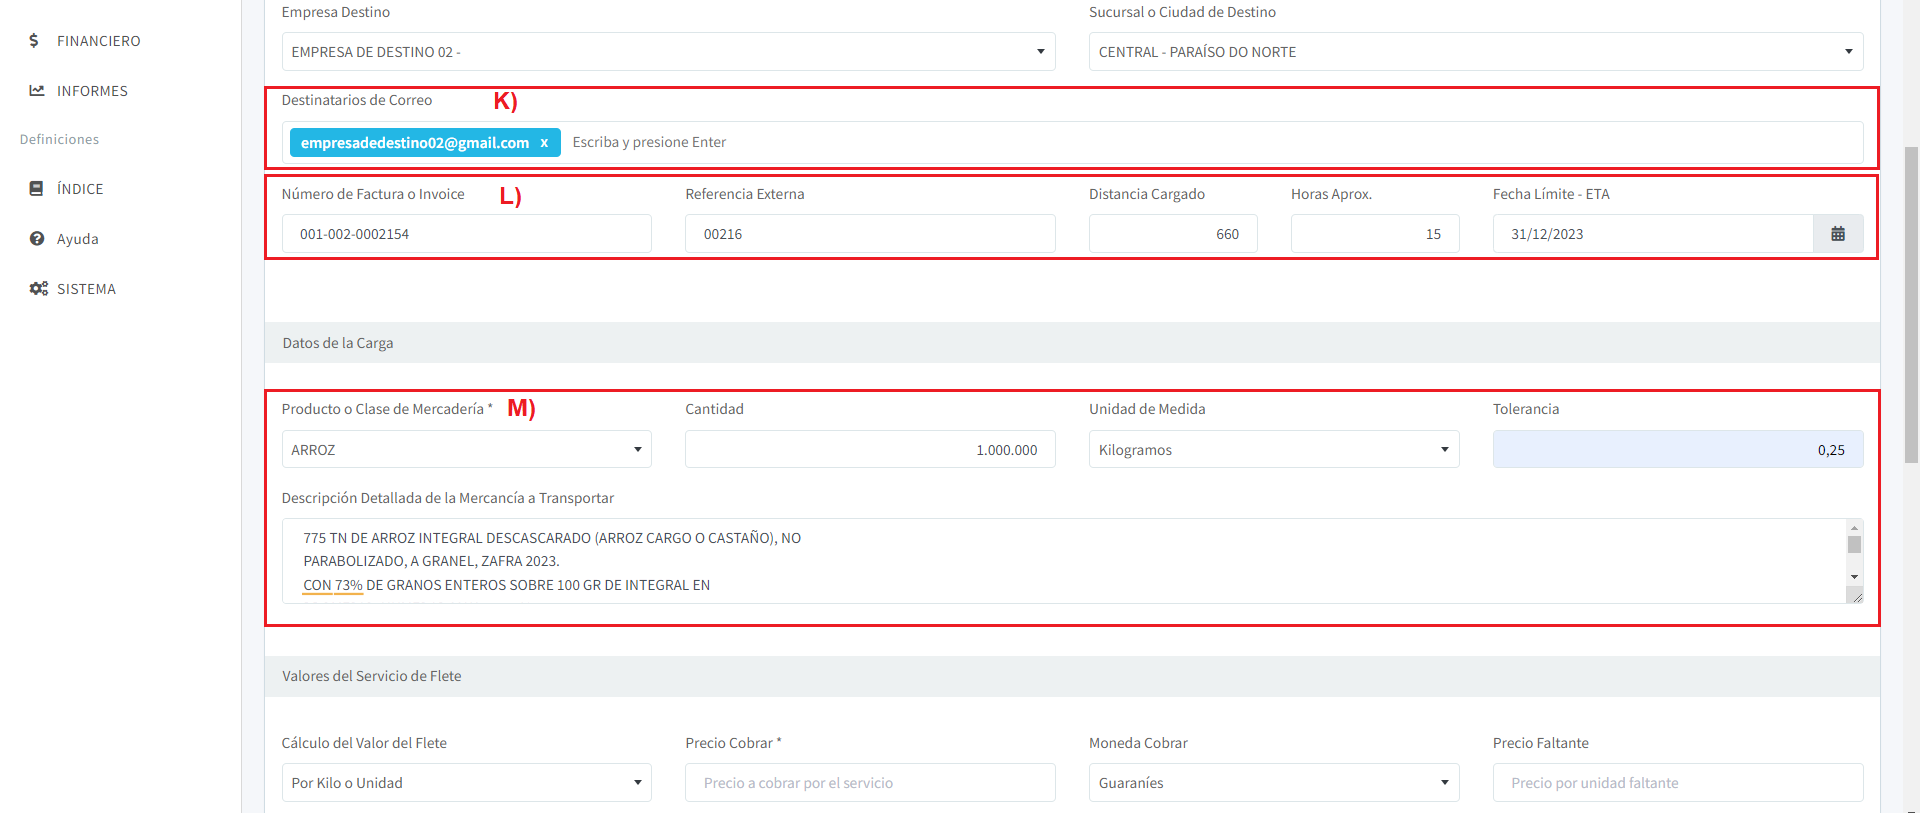
Task: Click the FINANCIERO dollar sign icon
Action: 34,41
